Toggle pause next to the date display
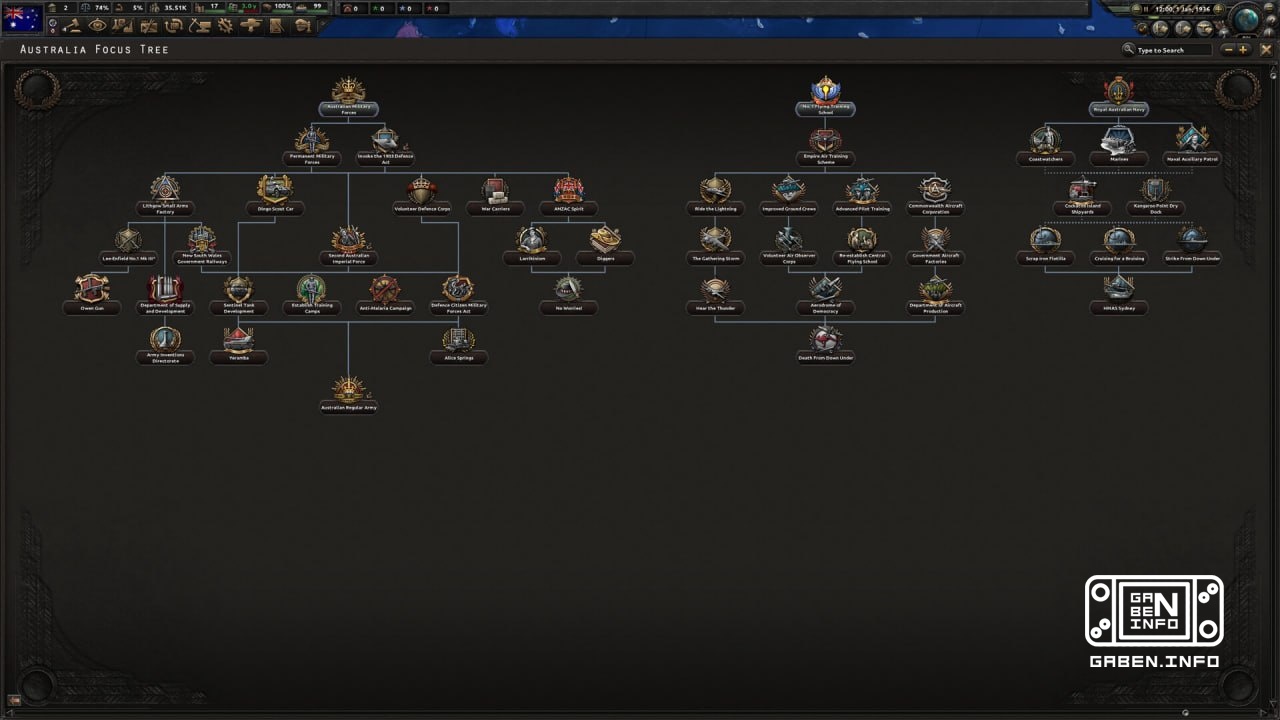Viewport: 1280px width, 720px height. [1146, 8]
